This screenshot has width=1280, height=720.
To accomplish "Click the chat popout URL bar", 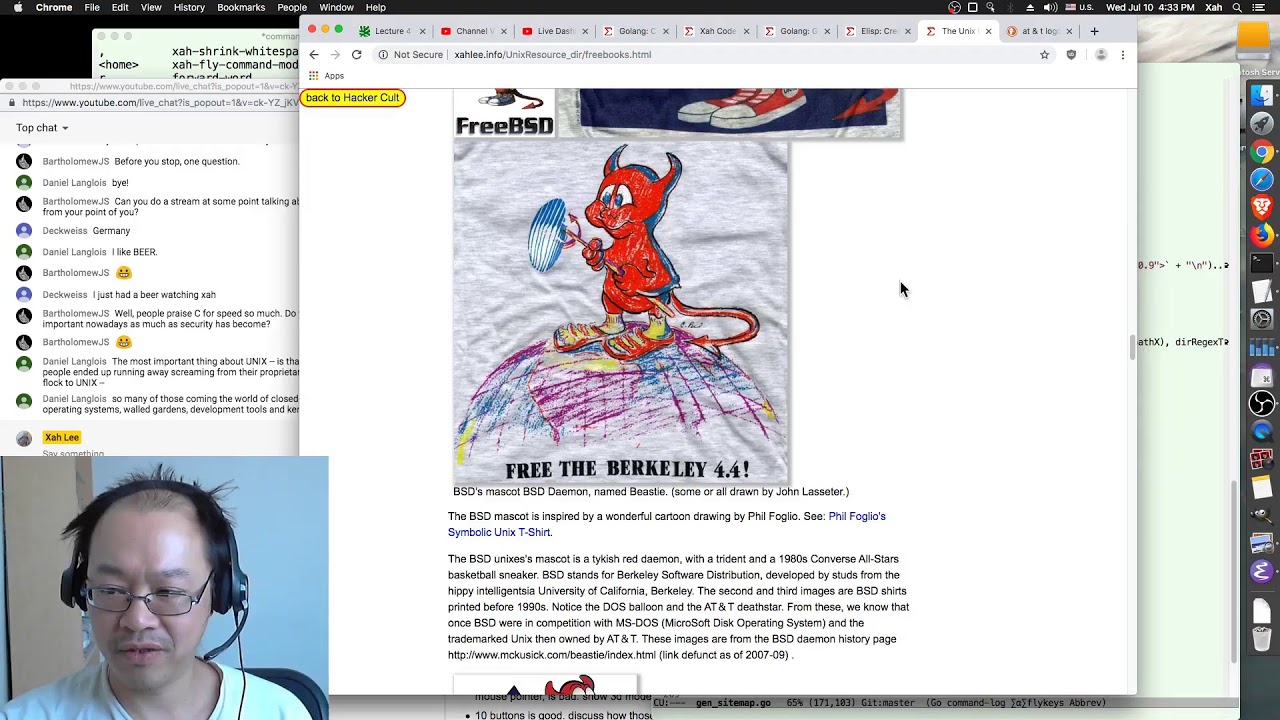I will pos(160,102).
